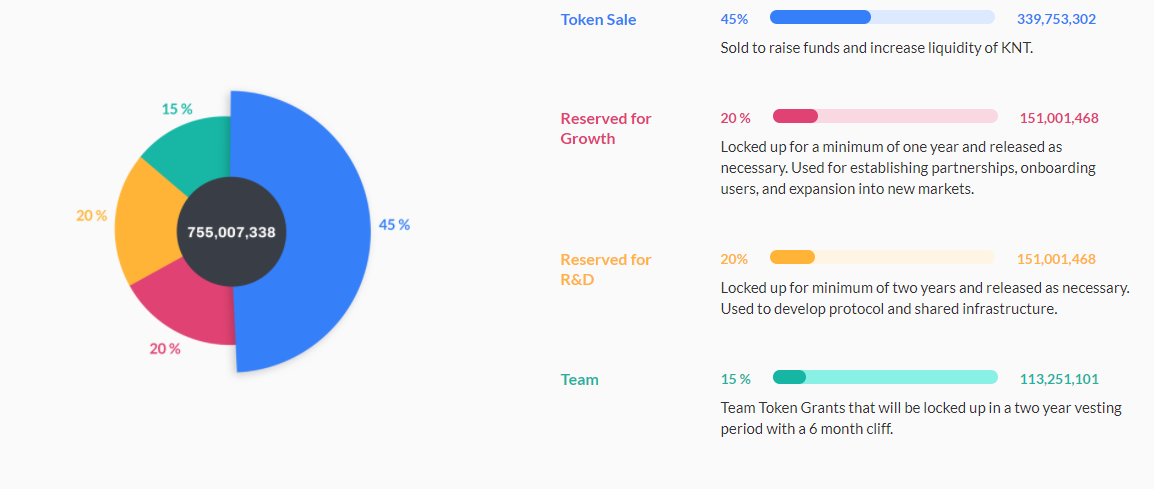1154x489 pixels.
Task: Click the pink 151,001,468 Growth amount
Action: click(x=1058, y=118)
